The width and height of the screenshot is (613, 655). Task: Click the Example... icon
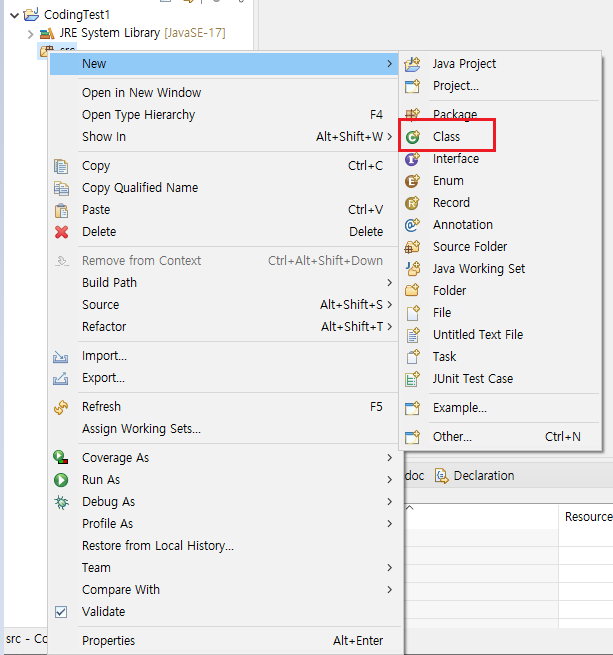pos(412,408)
